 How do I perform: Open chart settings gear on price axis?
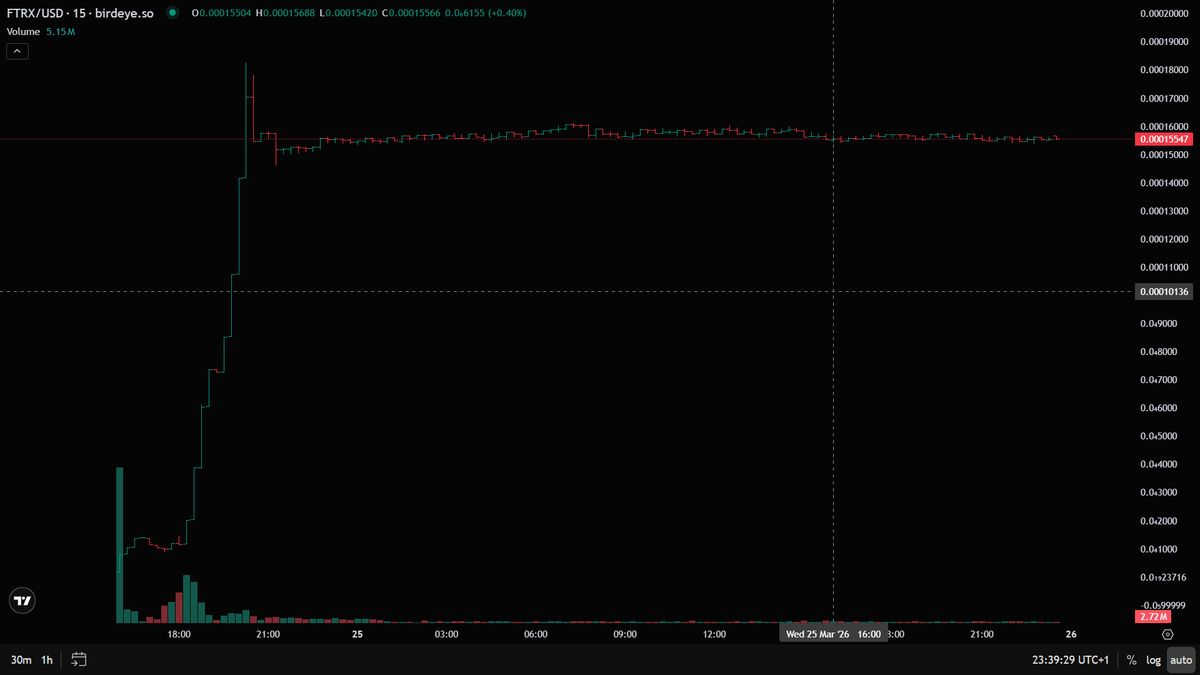click(1167, 634)
